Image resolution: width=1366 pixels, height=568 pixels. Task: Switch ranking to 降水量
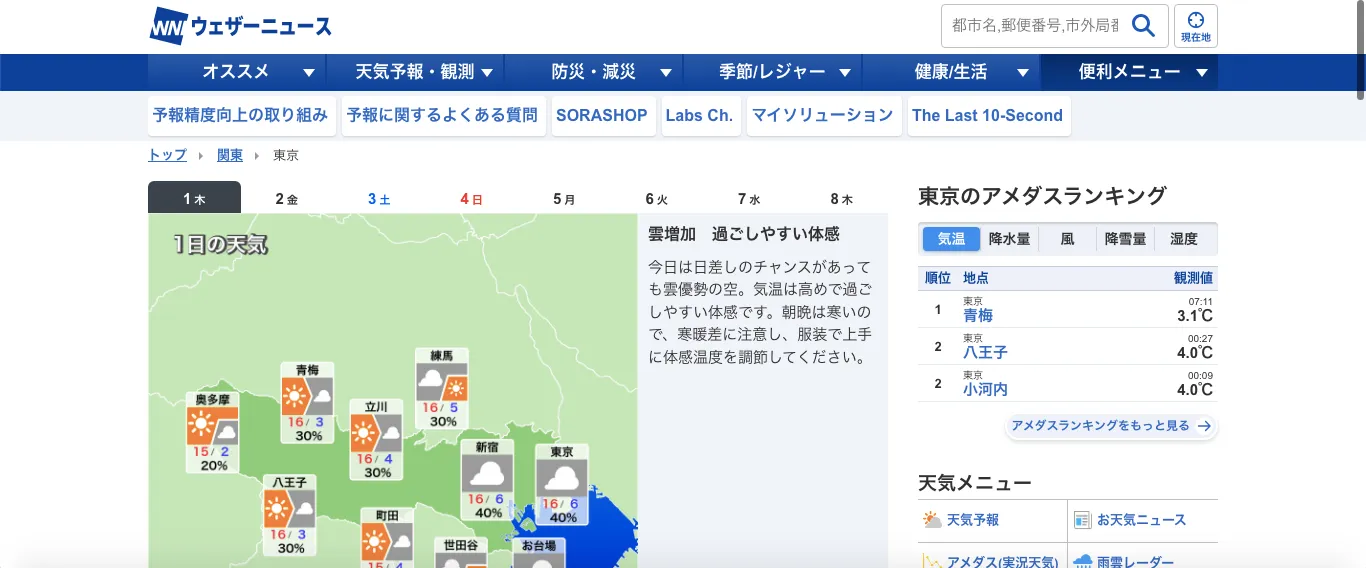[x=1009, y=239]
